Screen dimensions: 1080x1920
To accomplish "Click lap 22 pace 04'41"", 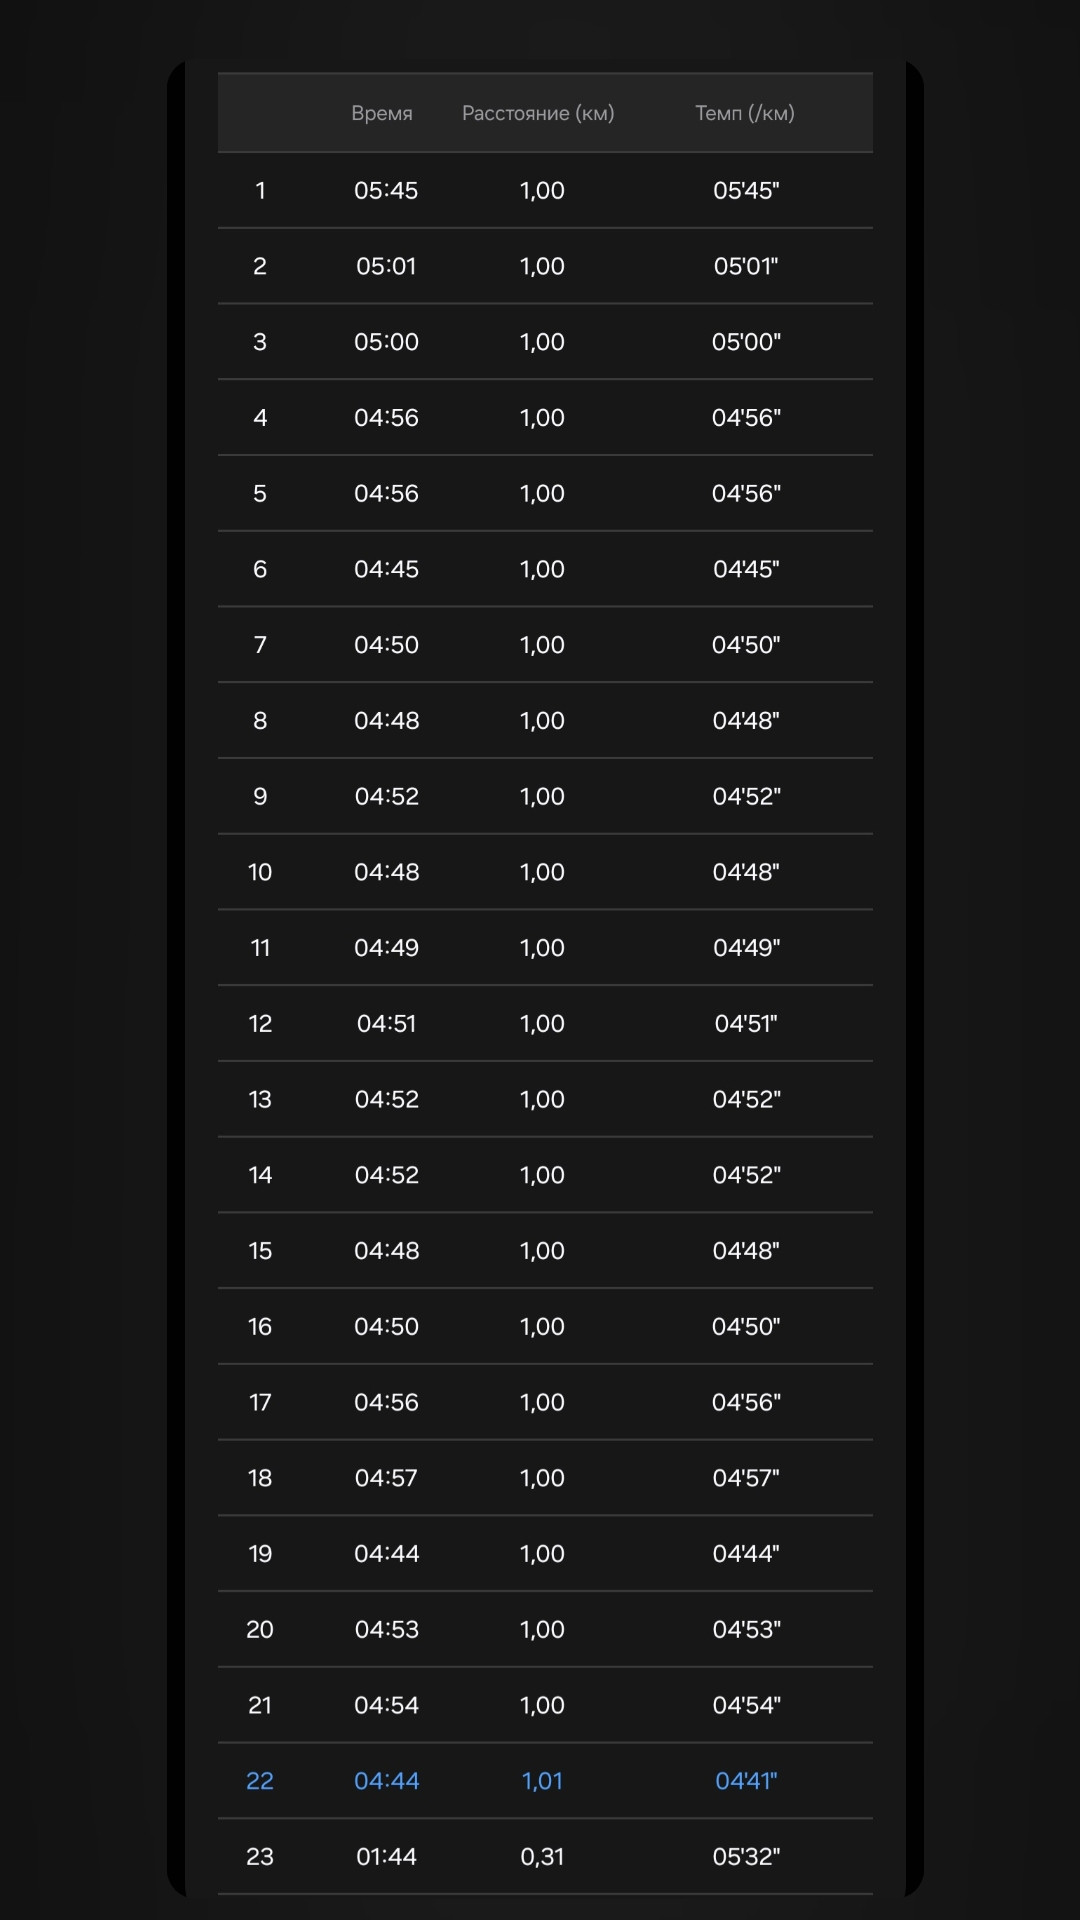I will [746, 1781].
